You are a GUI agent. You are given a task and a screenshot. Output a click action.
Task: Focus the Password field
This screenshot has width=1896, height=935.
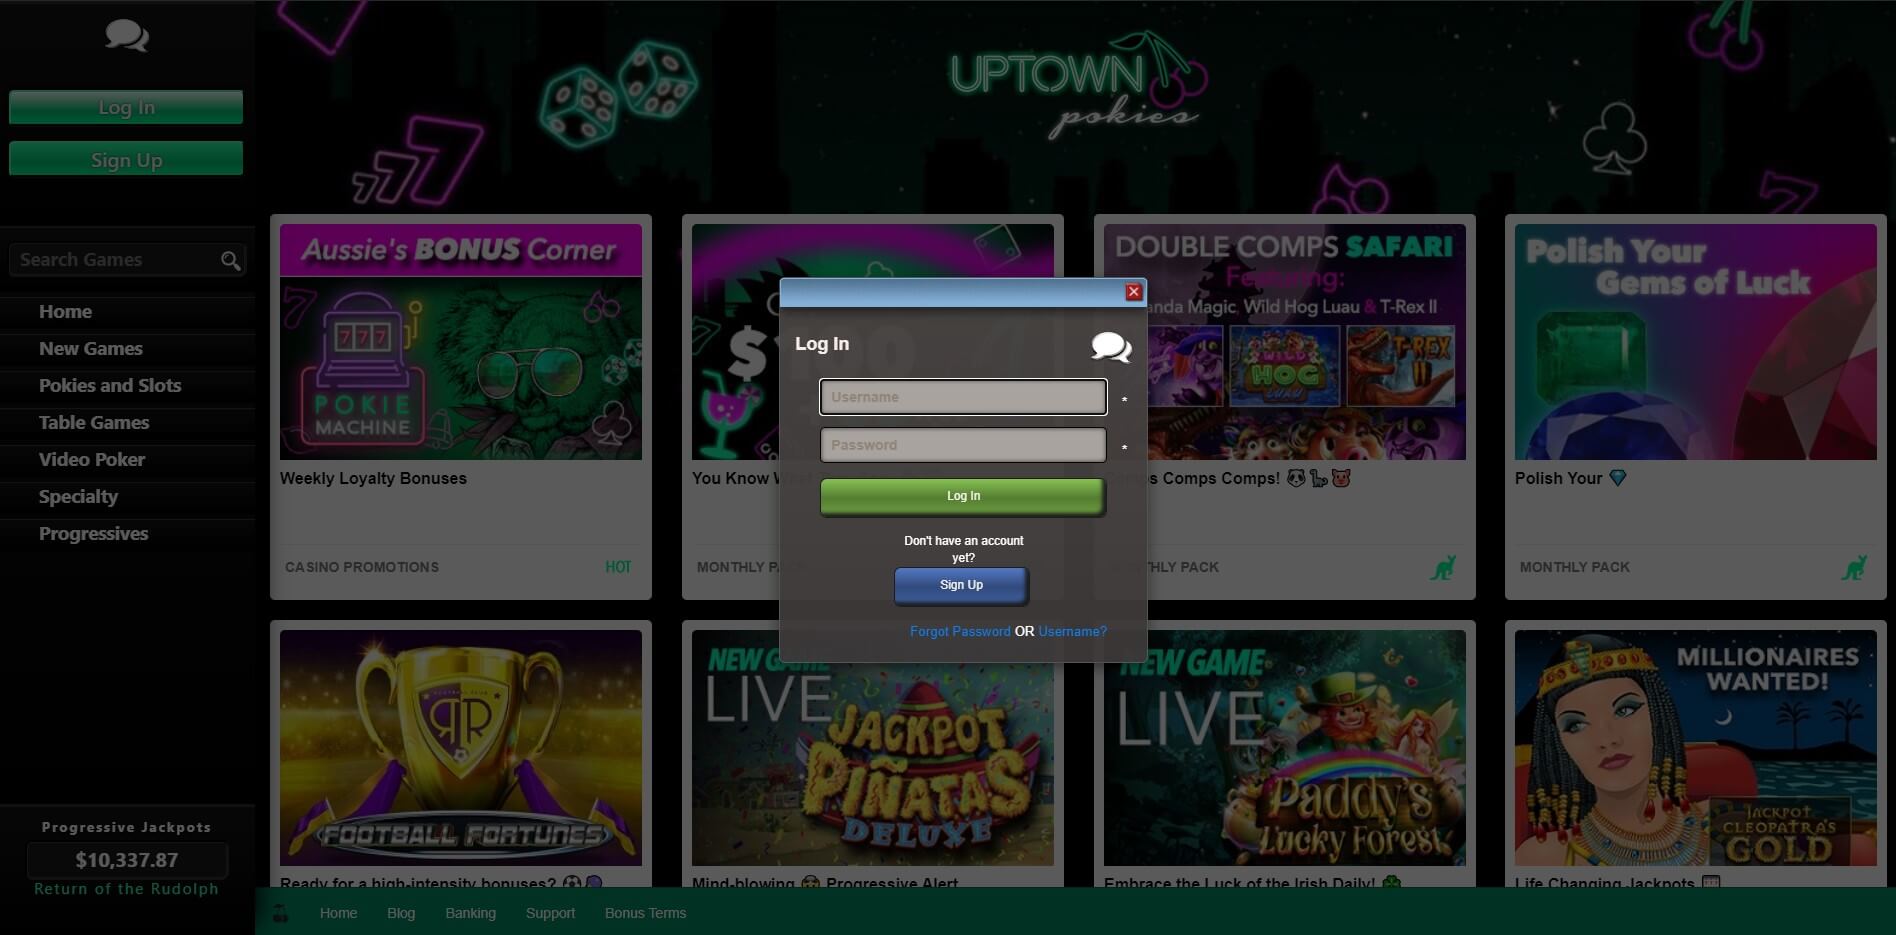click(x=963, y=445)
